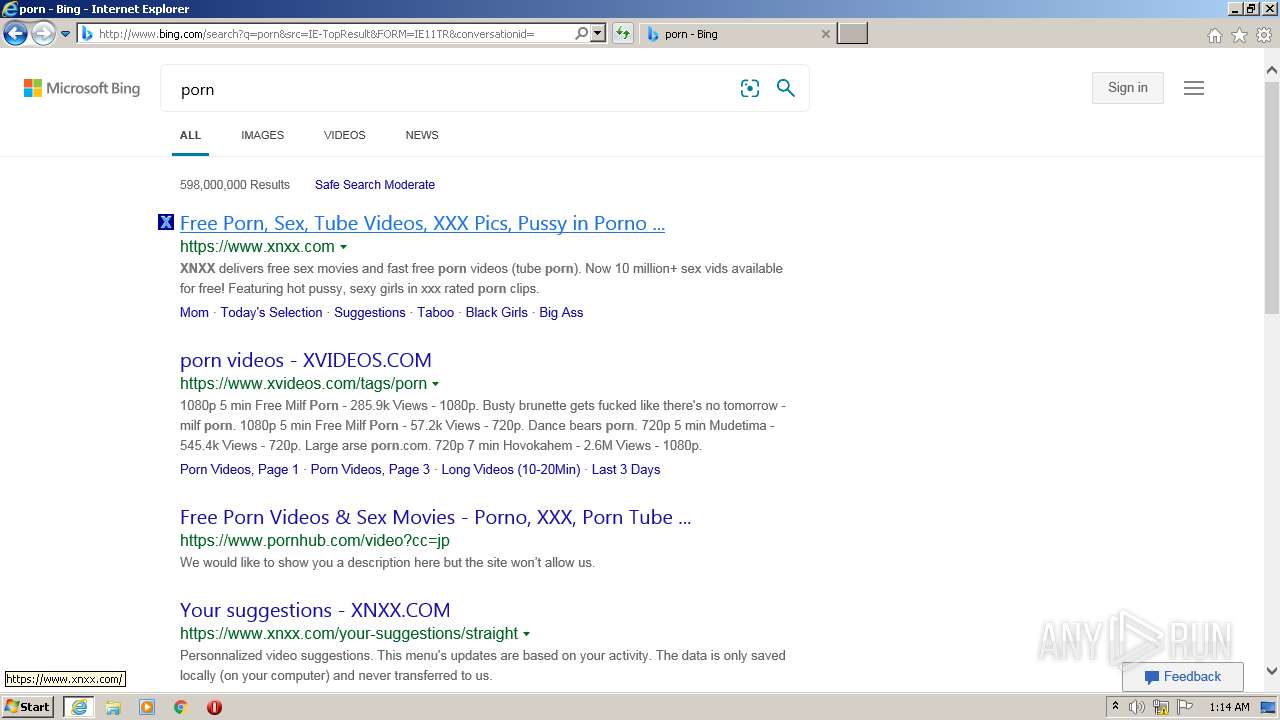The width and height of the screenshot is (1280, 720).
Task: Click the browser Home icon
Action: [x=1214, y=35]
